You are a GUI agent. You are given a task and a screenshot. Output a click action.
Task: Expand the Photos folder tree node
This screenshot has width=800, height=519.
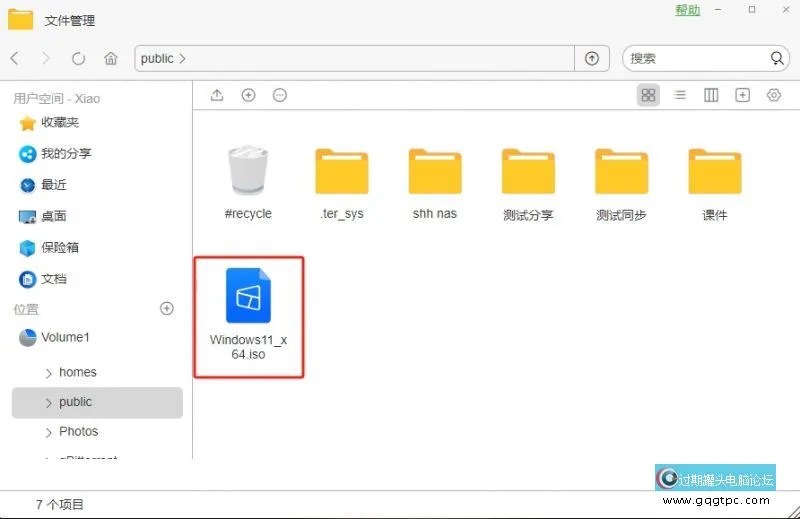[x=49, y=432]
